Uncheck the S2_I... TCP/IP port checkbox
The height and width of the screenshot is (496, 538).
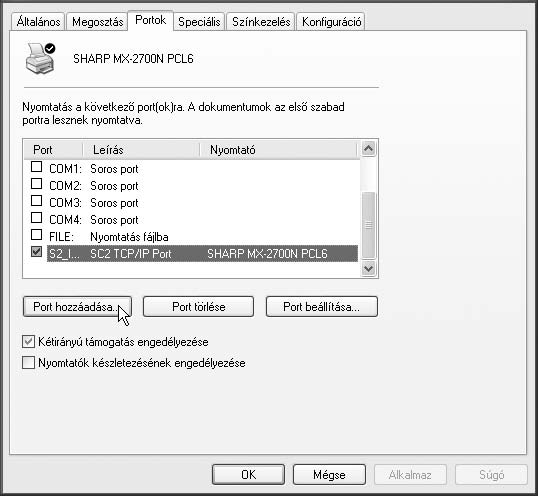coord(36,252)
